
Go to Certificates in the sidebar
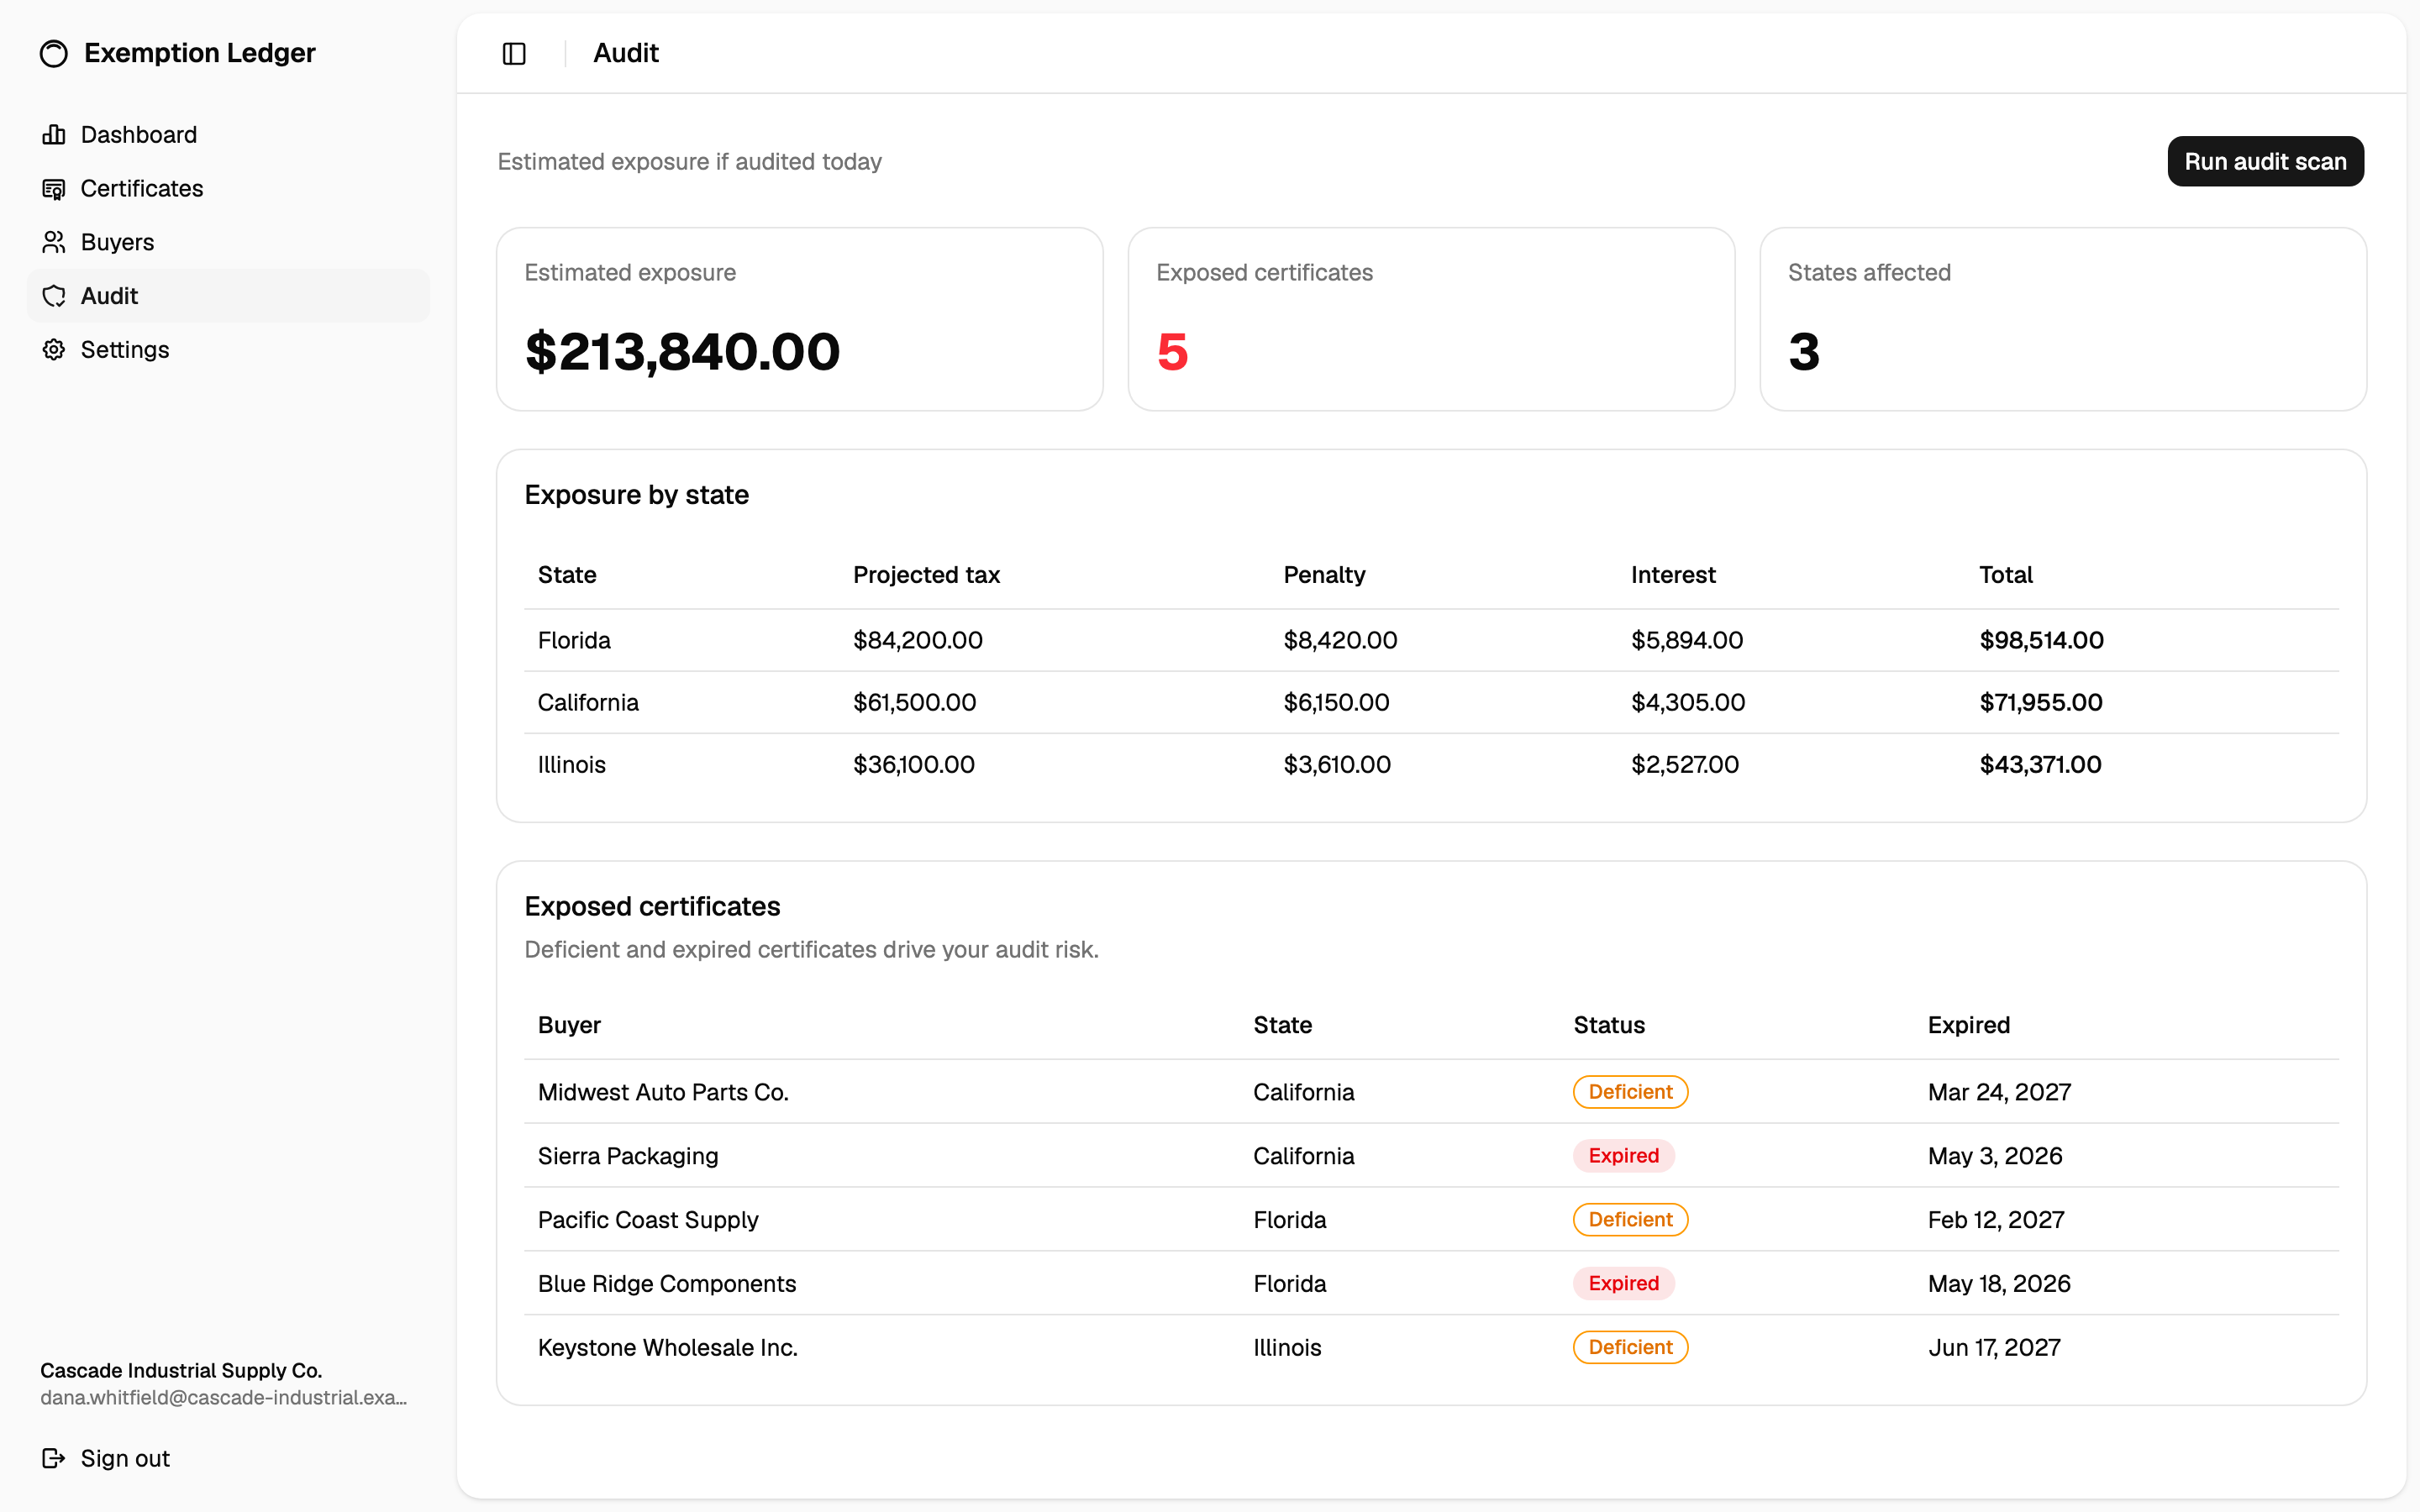point(228,189)
